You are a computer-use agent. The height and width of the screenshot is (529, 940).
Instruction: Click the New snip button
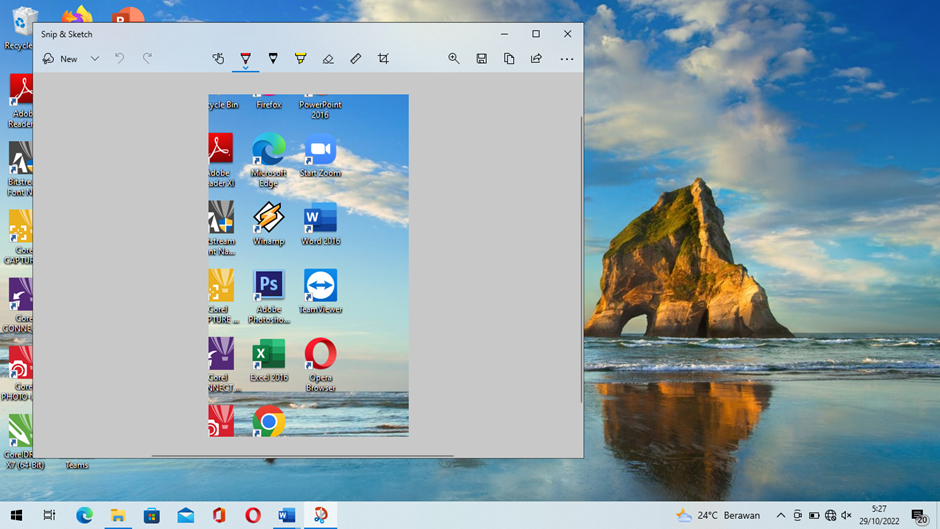click(x=60, y=59)
